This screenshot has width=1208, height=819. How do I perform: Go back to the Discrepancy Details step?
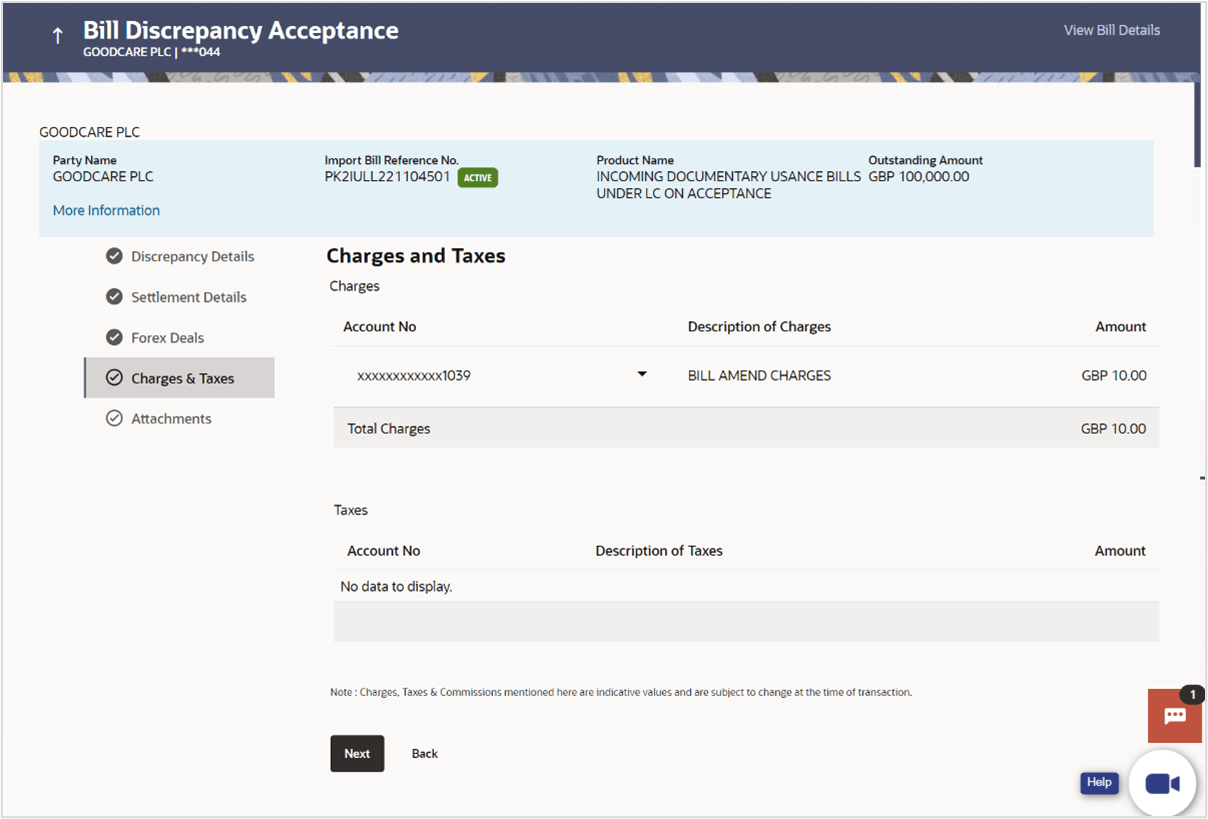(192, 256)
